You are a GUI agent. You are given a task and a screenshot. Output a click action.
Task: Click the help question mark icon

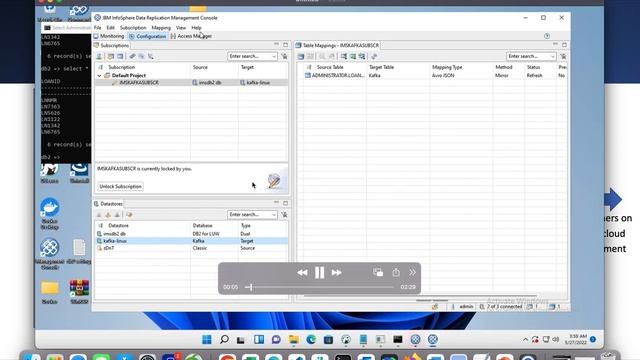coord(547,36)
